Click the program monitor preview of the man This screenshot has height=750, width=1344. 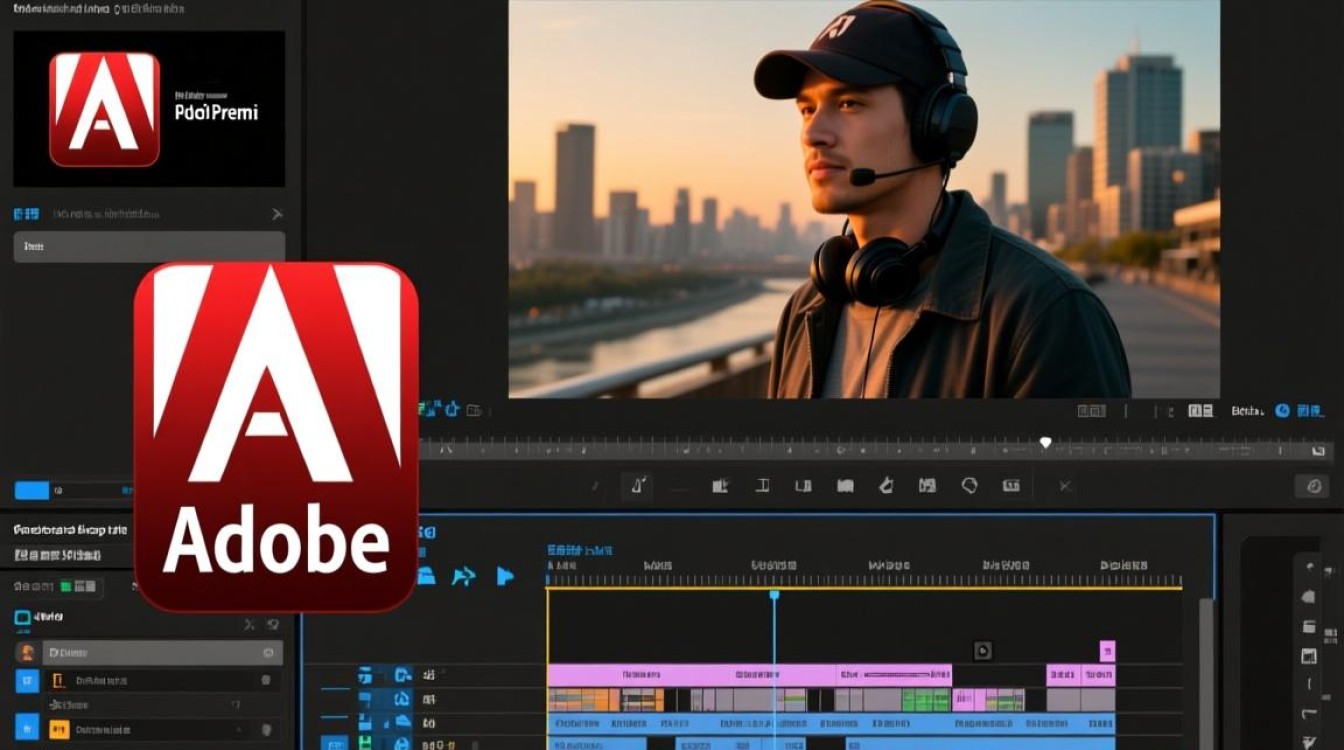[864, 199]
